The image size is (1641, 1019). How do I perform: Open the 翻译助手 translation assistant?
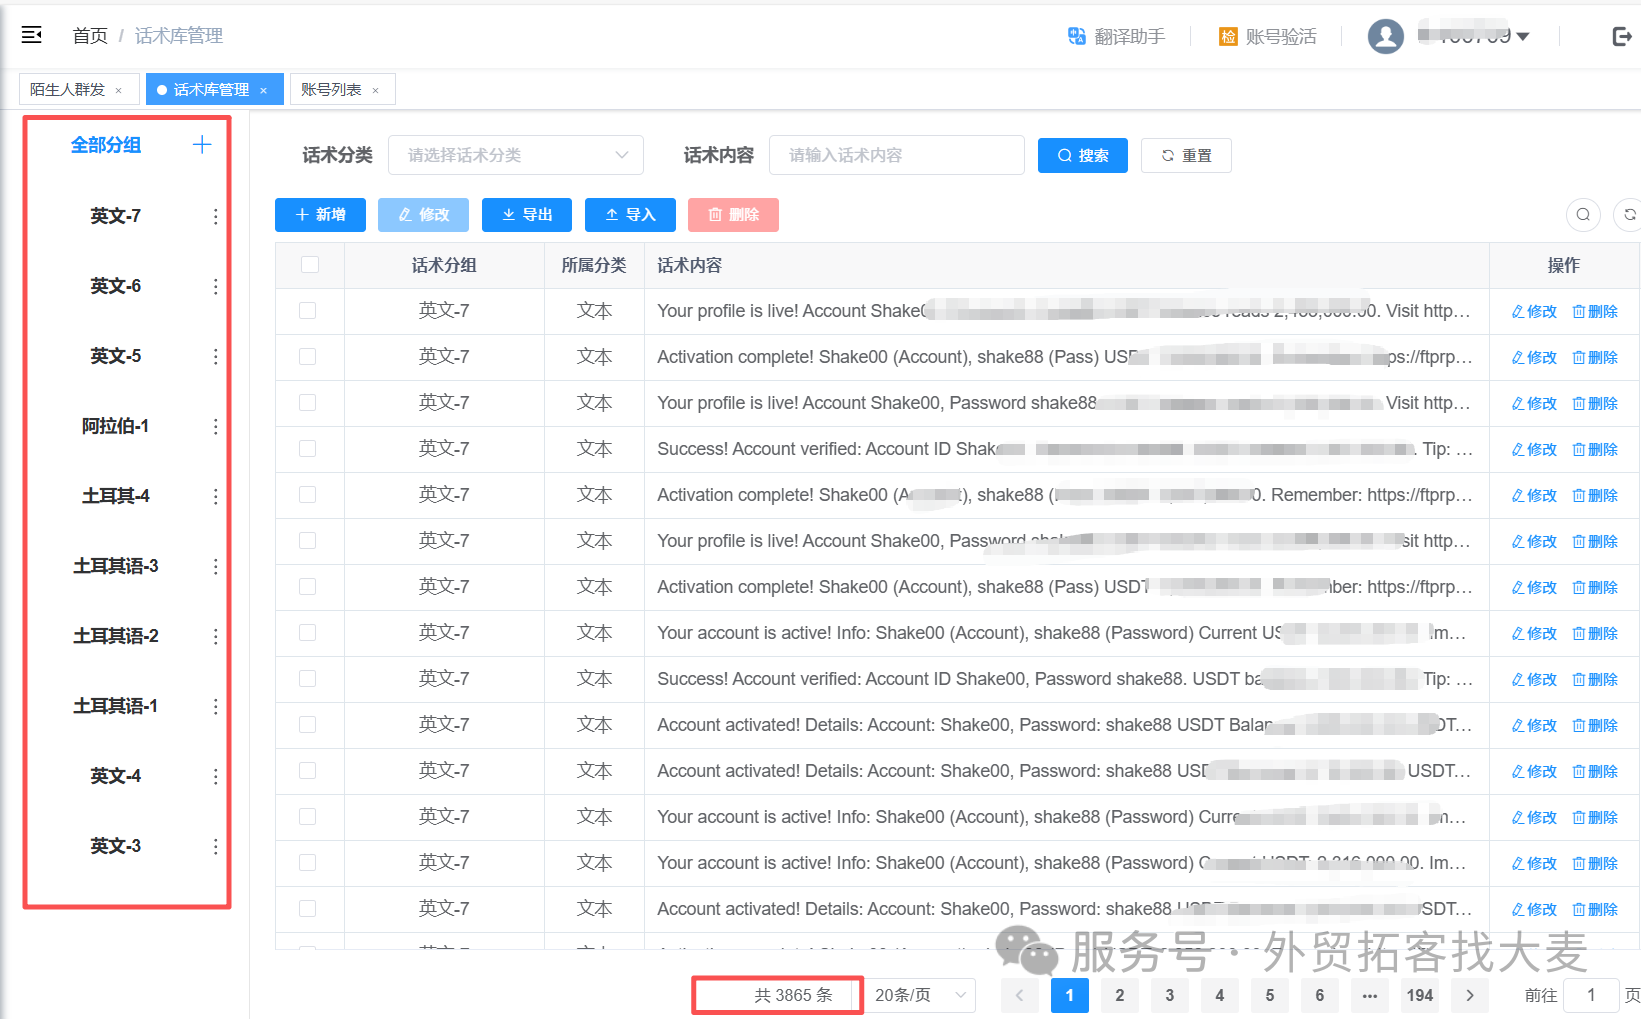(1116, 36)
